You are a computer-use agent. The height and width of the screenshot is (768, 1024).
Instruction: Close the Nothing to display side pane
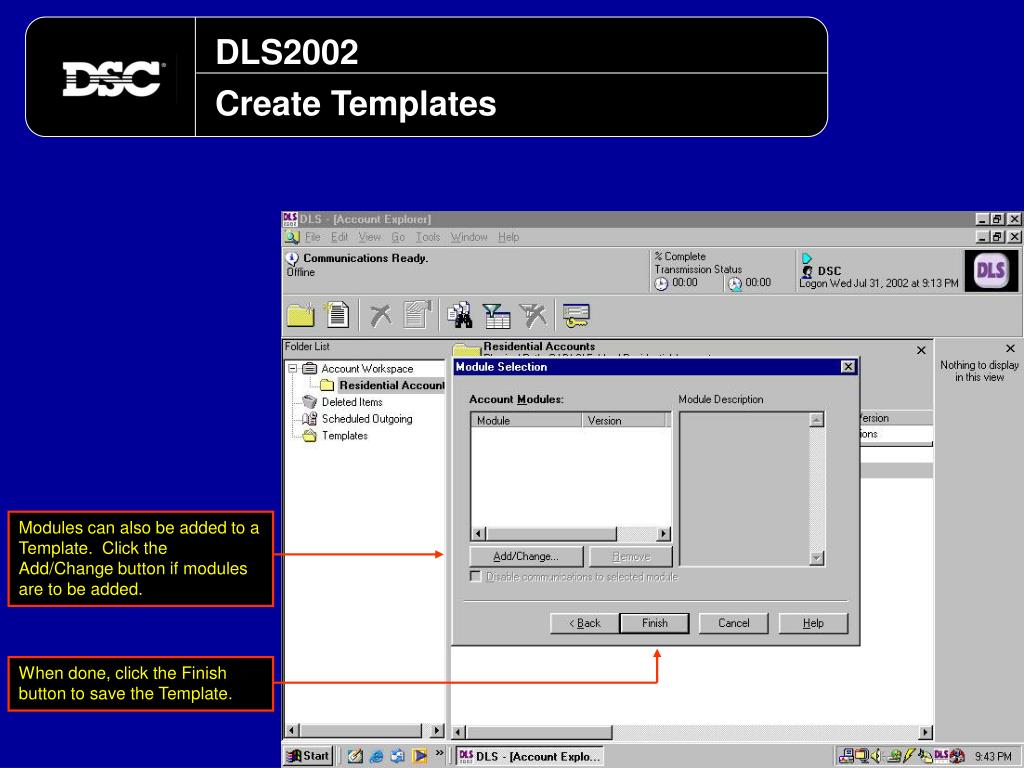tap(1010, 349)
